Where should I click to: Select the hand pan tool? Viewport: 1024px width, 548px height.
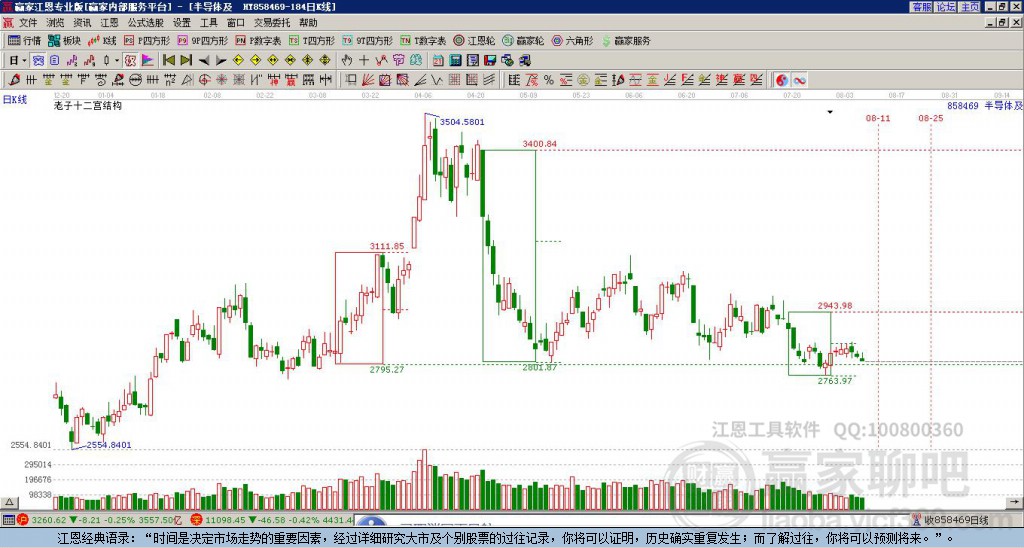pyautogui.click(x=346, y=61)
